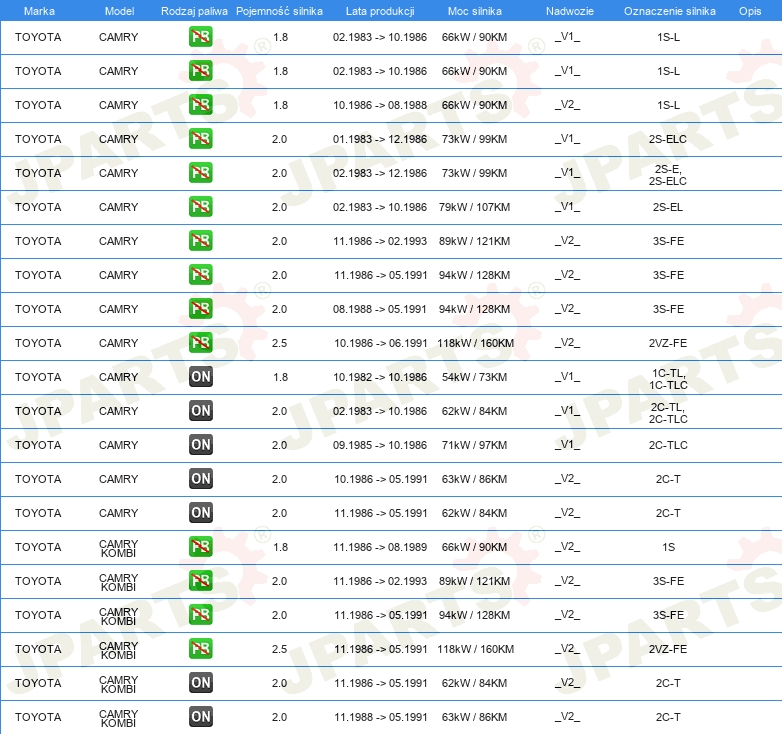Click the ON icon for the 2C-TL, 2C-TLC engine
This screenshot has width=782, height=734.
(201, 411)
